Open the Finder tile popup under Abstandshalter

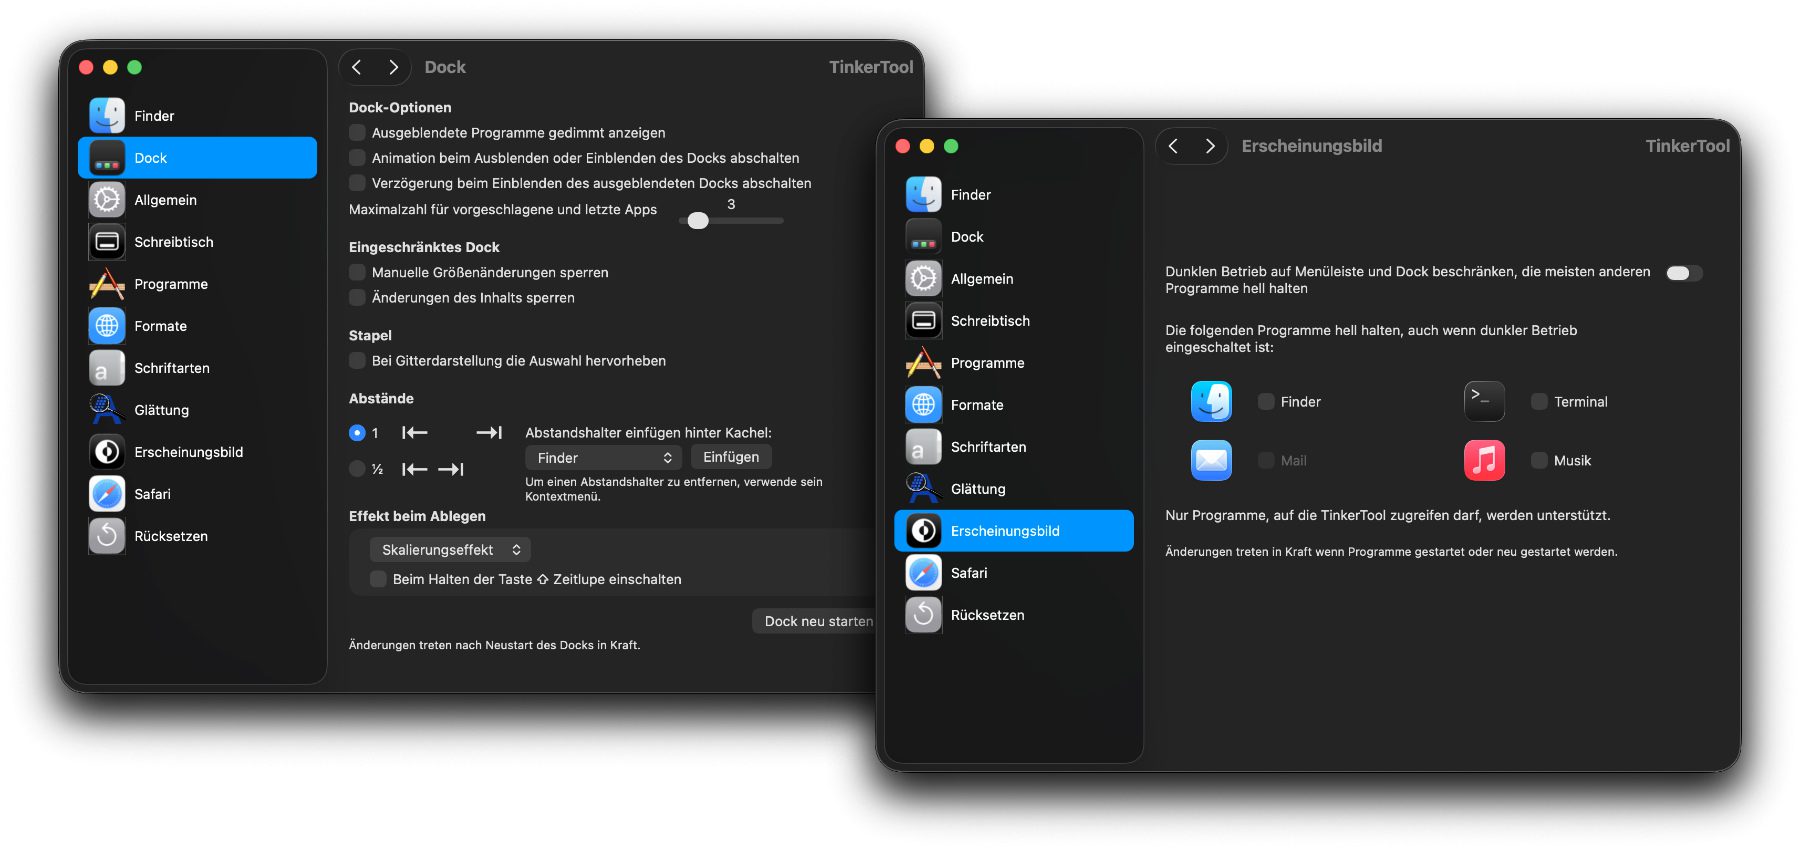(603, 458)
